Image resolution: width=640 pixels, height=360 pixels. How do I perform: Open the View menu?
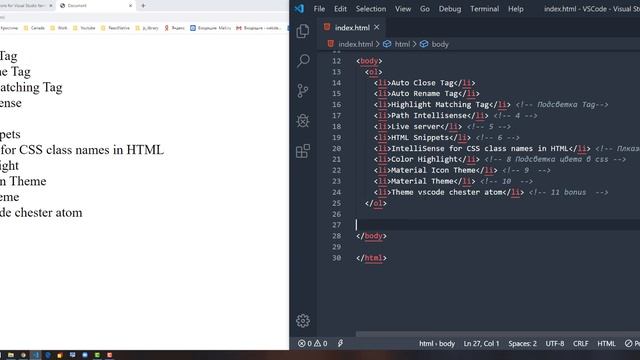coord(402,9)
